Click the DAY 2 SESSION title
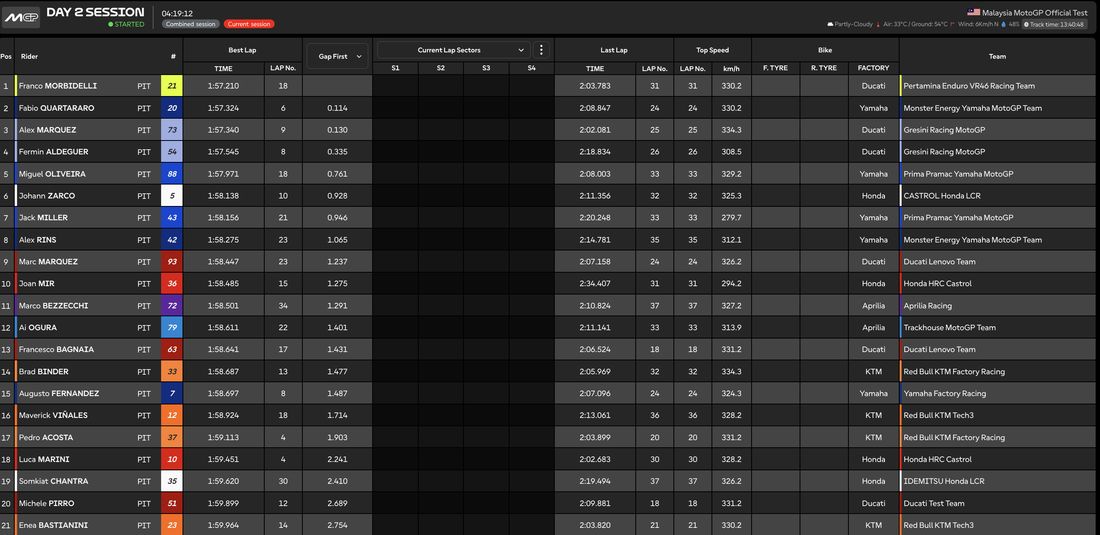1100x535 pixels. coord(95,12)
